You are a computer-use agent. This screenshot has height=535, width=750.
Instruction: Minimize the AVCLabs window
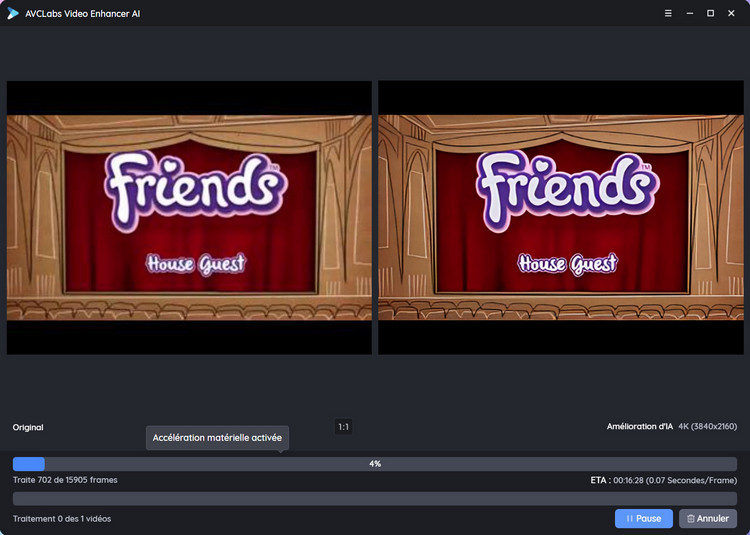point(689,13)
